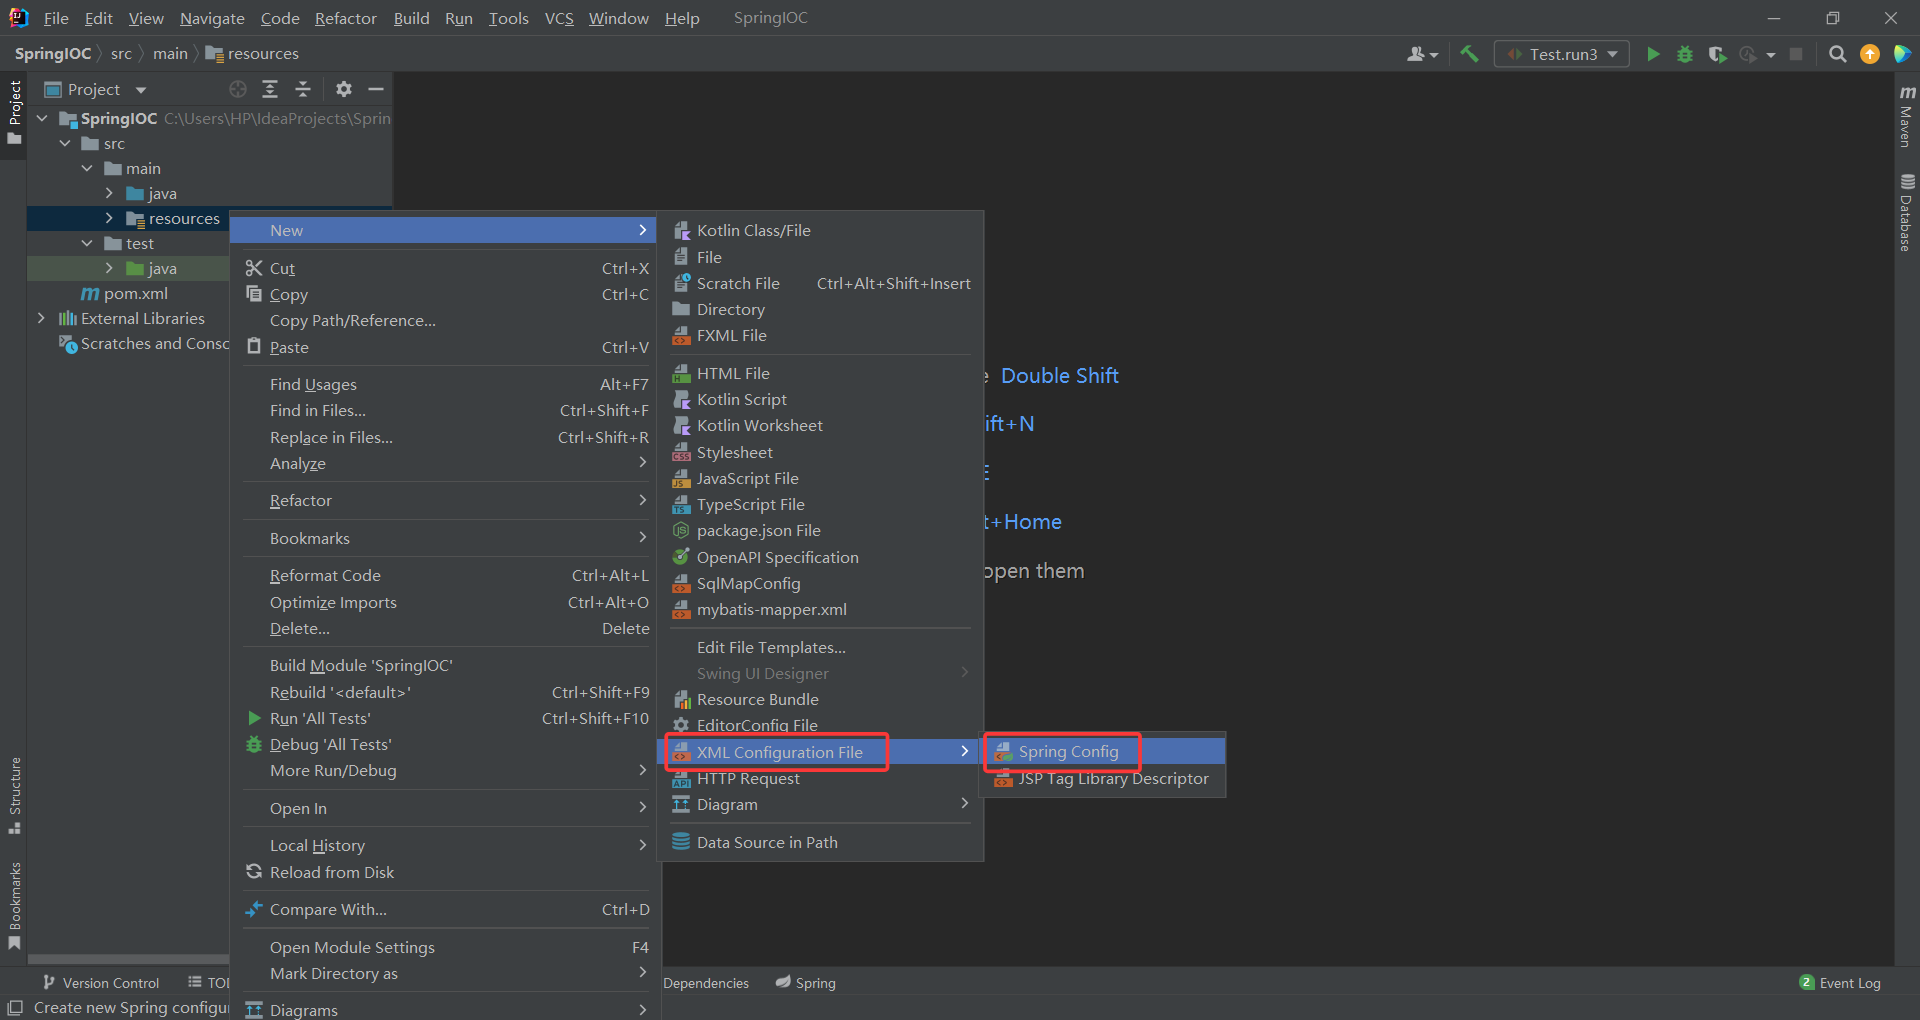1920x1020 pixels.
Task: Collapse the SpringIOC root node
Action: coord(42,118)
